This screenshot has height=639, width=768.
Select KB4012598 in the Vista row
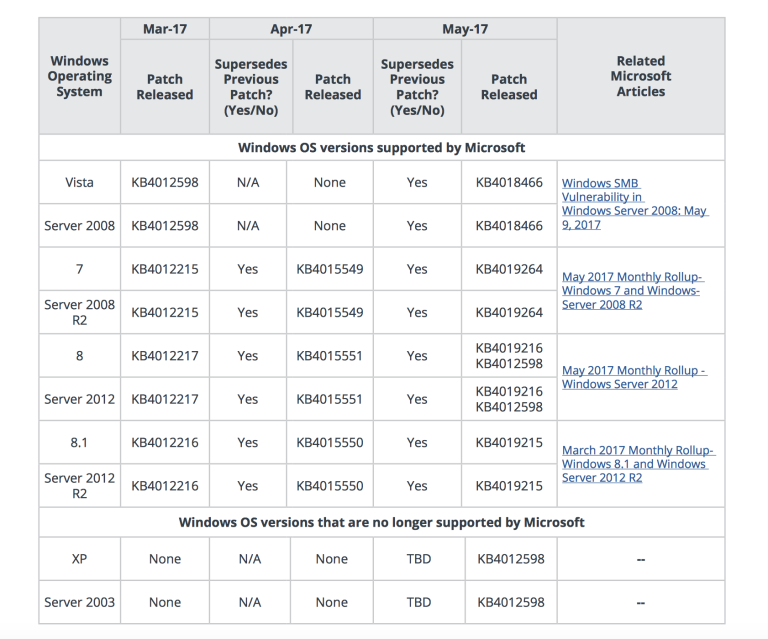(x=165, y=182)
